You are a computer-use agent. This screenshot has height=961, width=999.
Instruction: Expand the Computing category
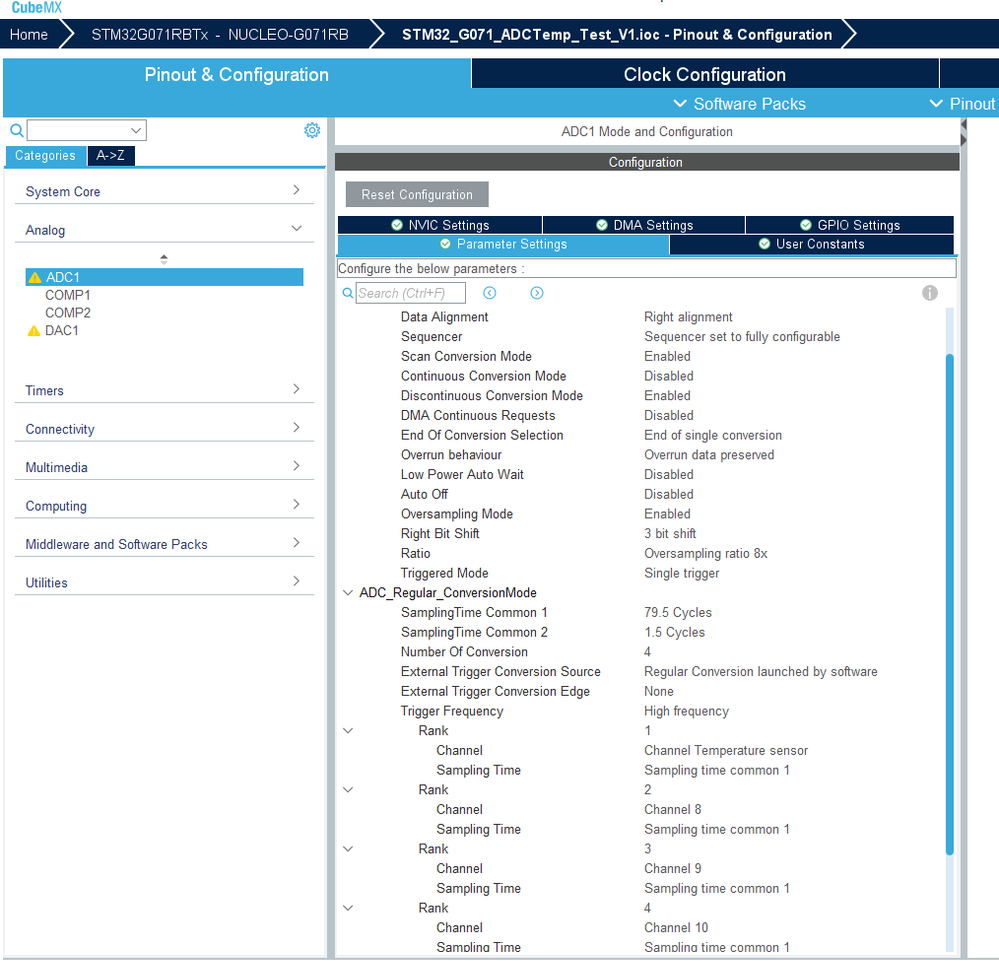click(296, 504)
